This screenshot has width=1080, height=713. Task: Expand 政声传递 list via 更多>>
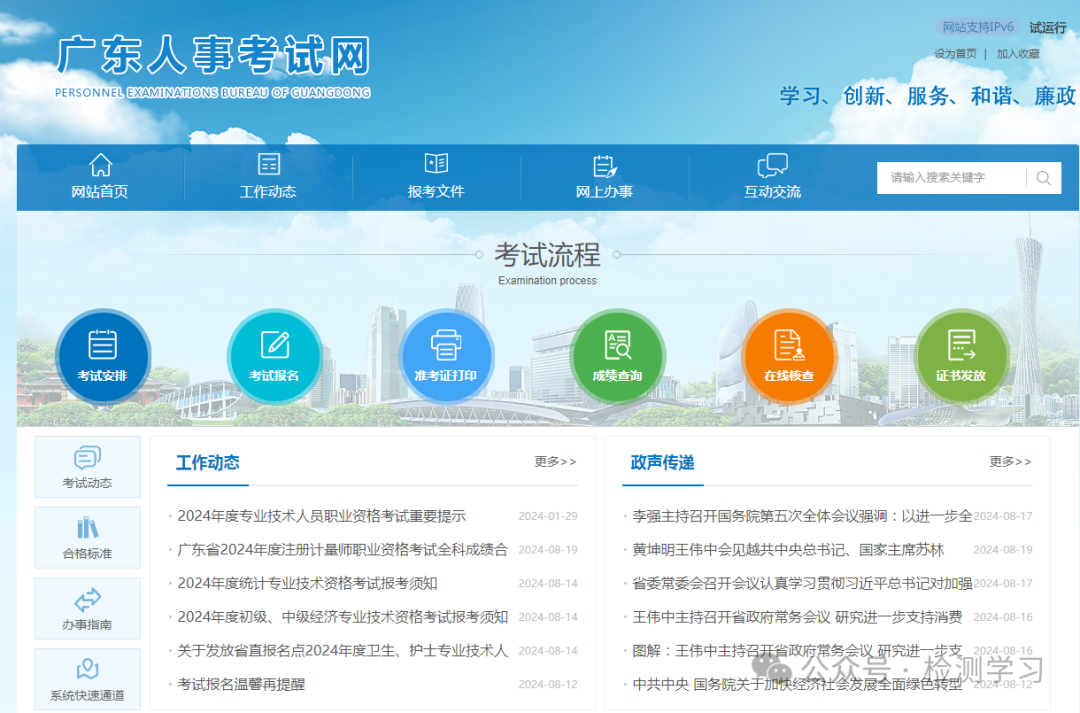[x=1011, y=462]
